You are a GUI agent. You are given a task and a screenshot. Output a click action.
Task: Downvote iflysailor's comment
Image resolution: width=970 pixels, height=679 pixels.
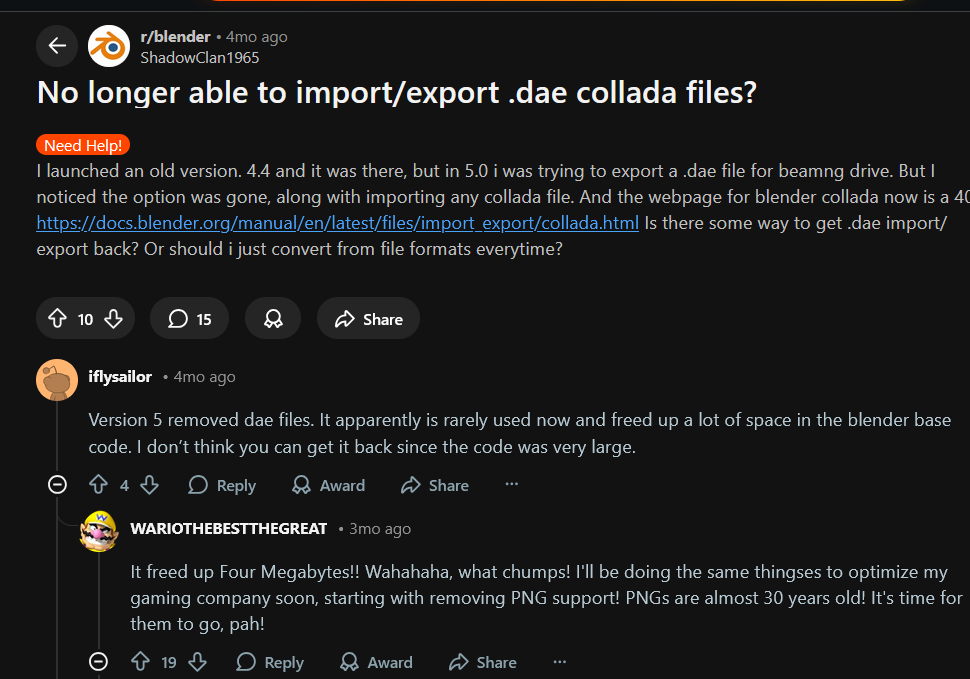coord(149,485)
